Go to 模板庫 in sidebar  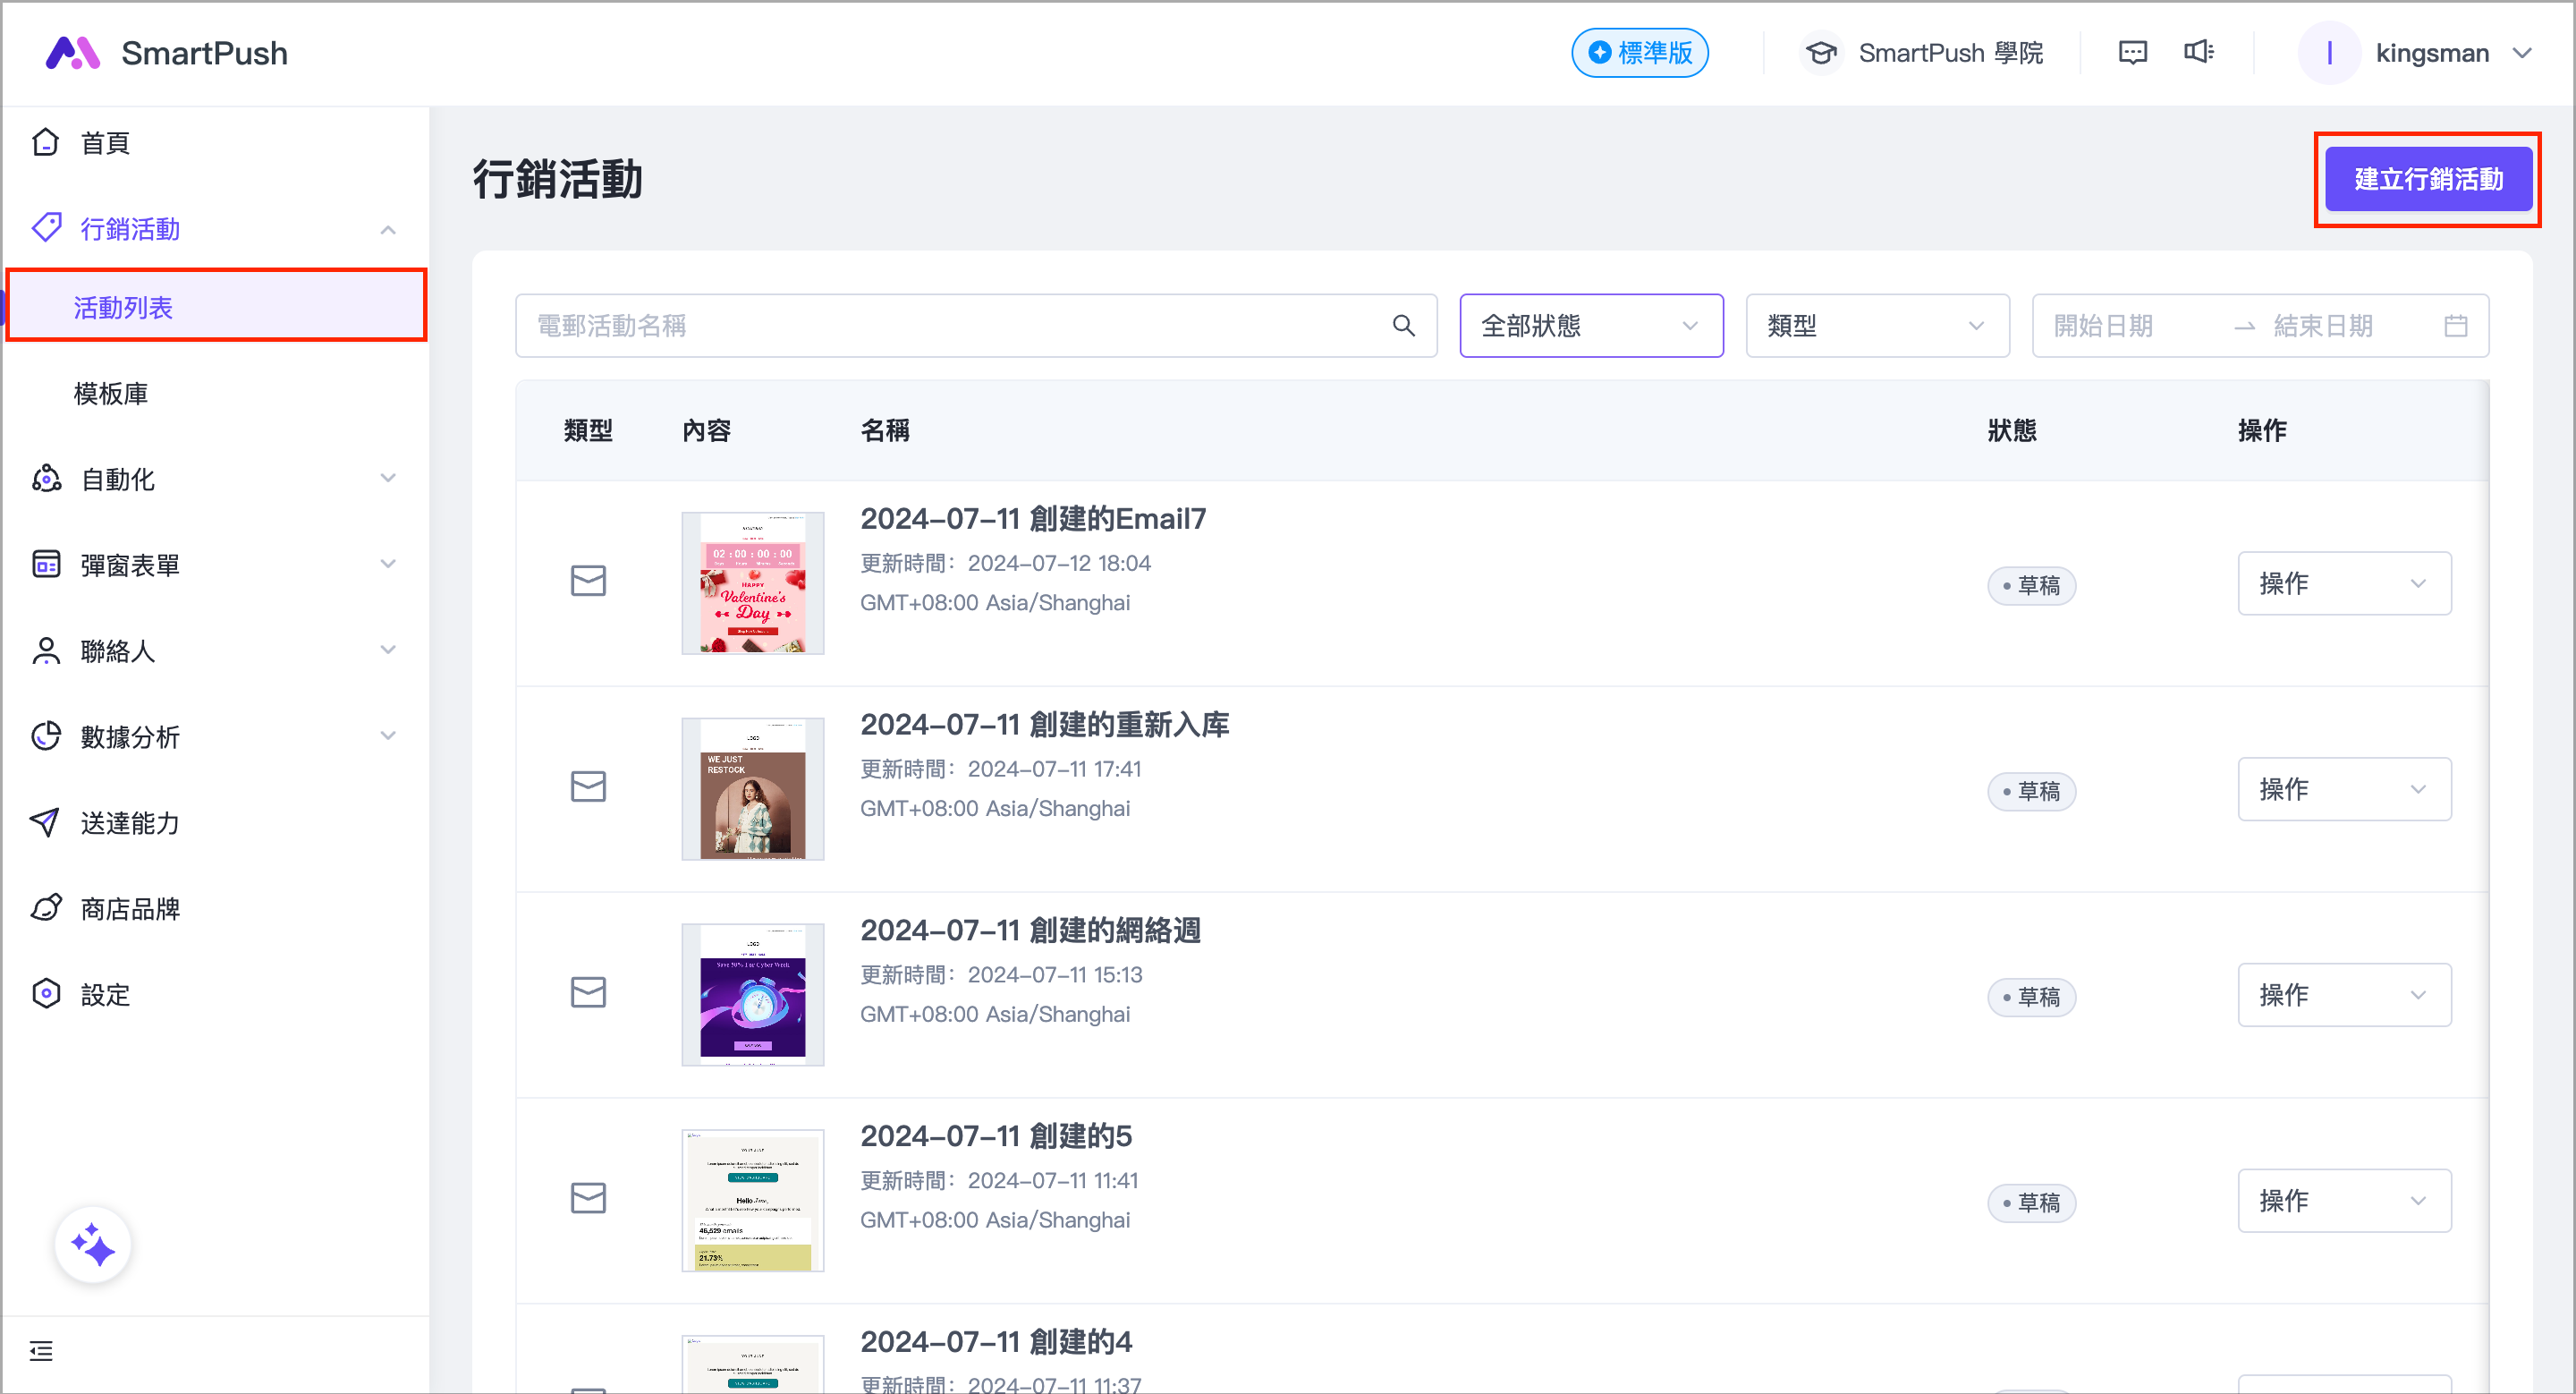coord(111,393)
